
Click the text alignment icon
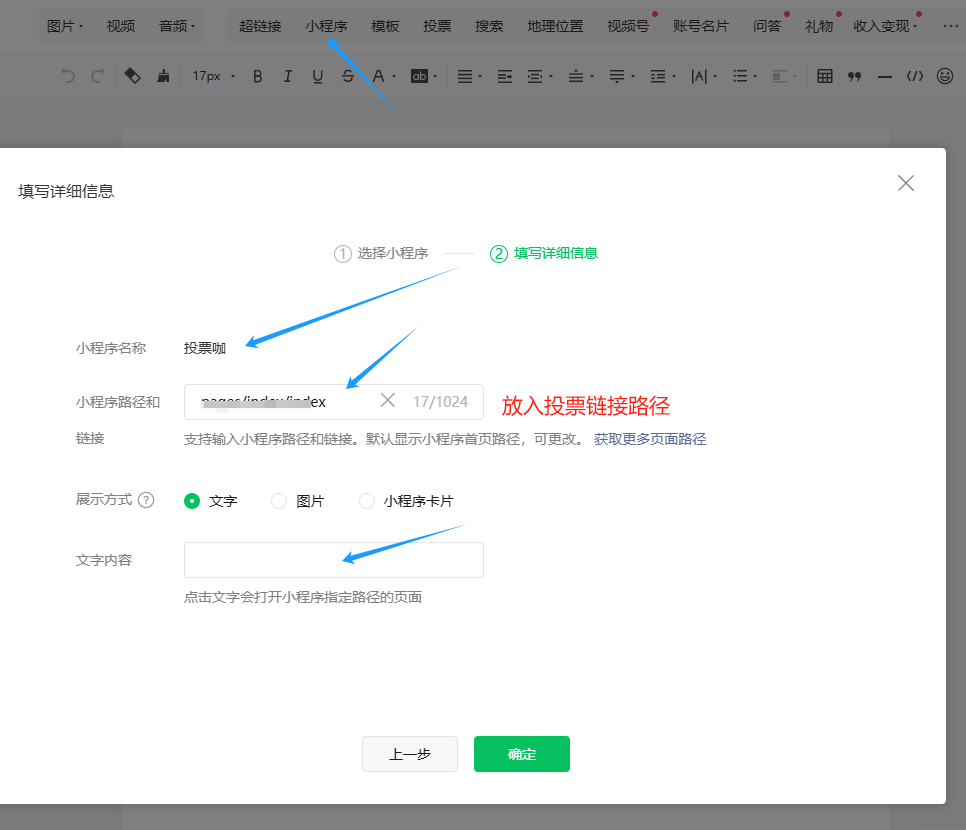pos(465,76)
